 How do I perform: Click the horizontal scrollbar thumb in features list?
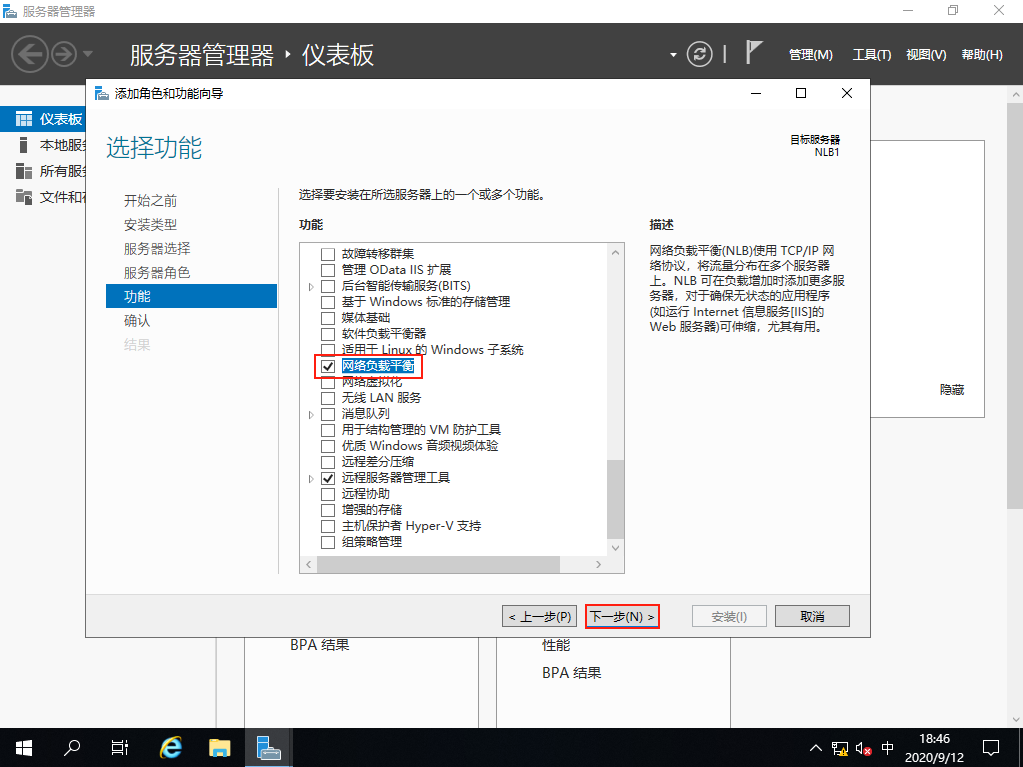tap(438, 565)
